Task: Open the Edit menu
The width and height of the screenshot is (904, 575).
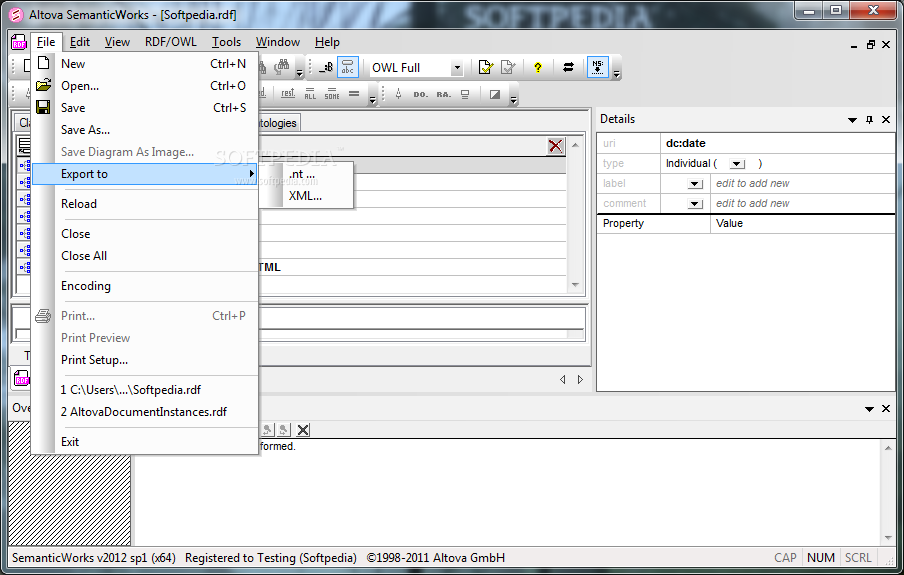Action: tap(80, 42)
